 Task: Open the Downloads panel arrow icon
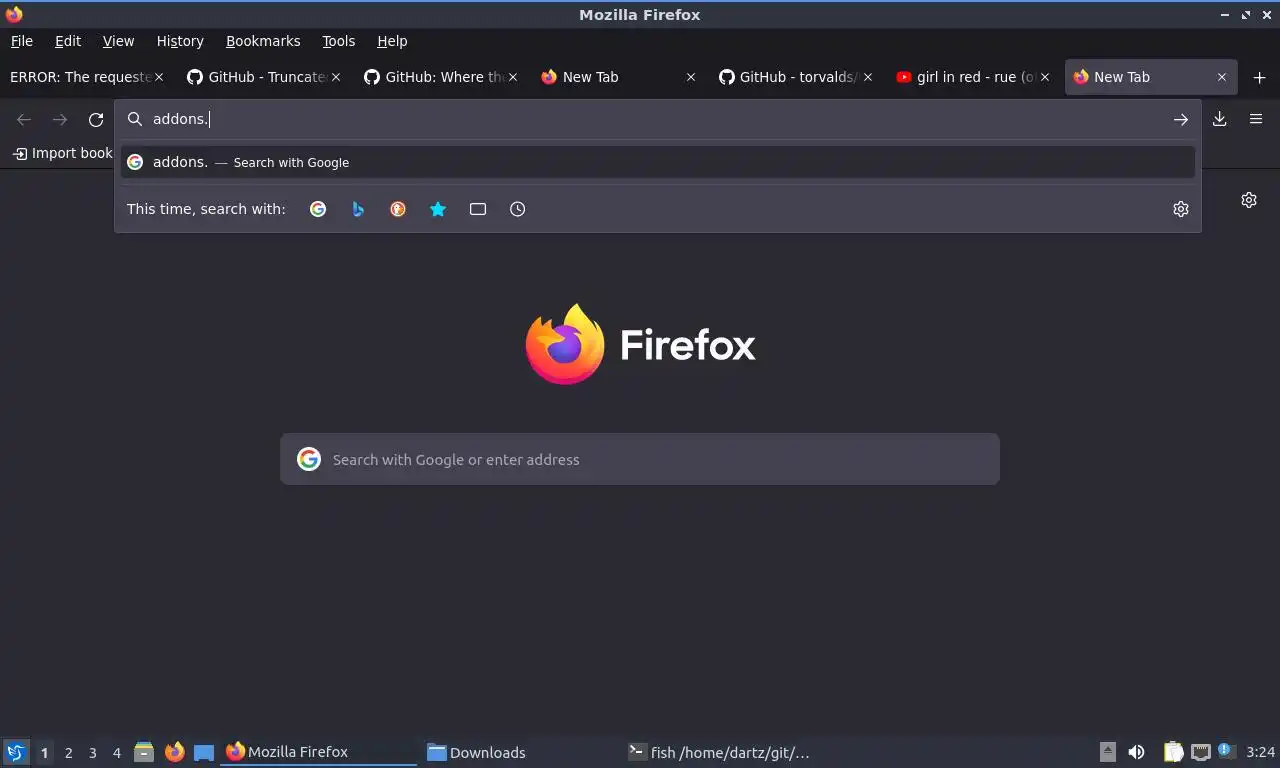[x=1220, y=119]
